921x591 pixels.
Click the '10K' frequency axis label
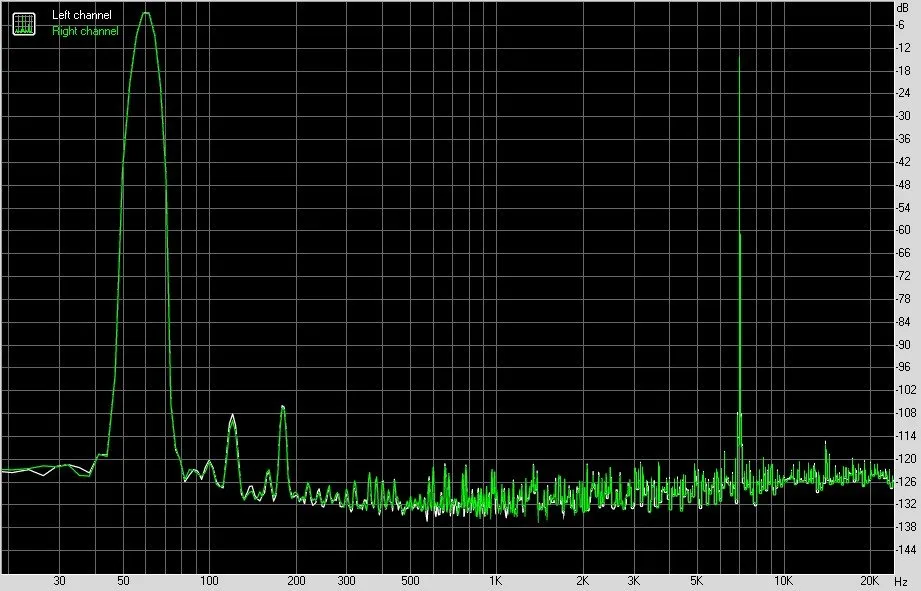783,581
